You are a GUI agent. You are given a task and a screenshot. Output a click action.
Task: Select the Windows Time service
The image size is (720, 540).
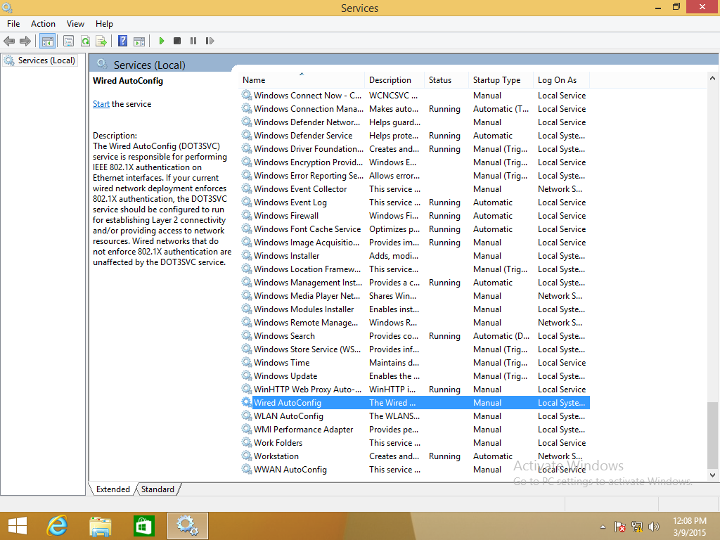(415, 363)
